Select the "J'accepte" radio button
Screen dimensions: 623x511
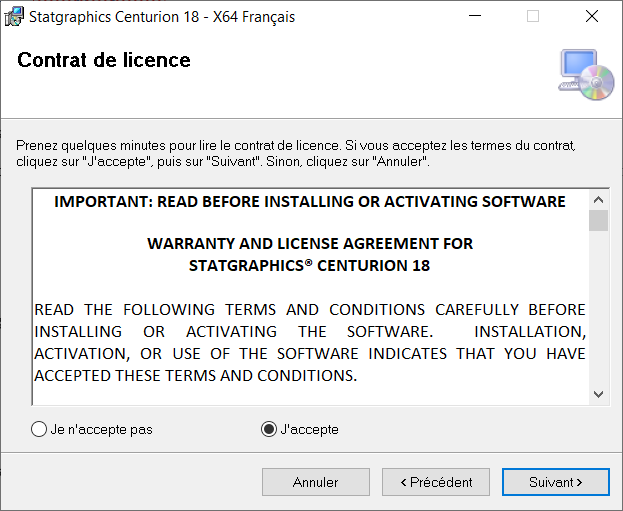[x=300, y=429]
